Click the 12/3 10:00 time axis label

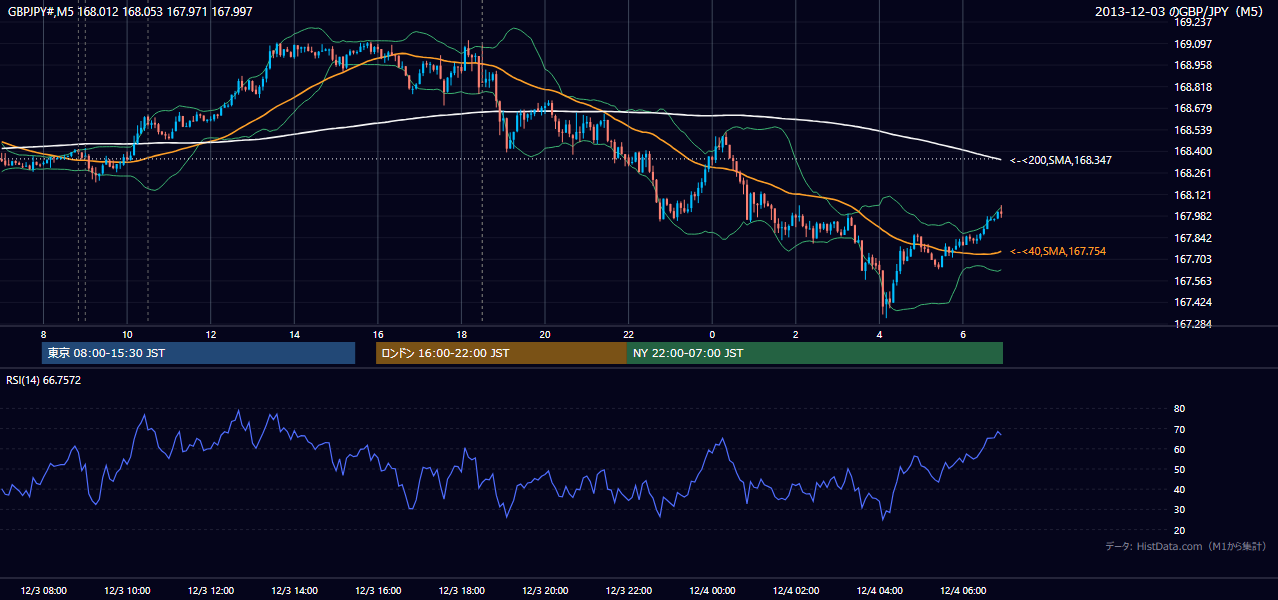pyautogui.click(x=127, y=591)
